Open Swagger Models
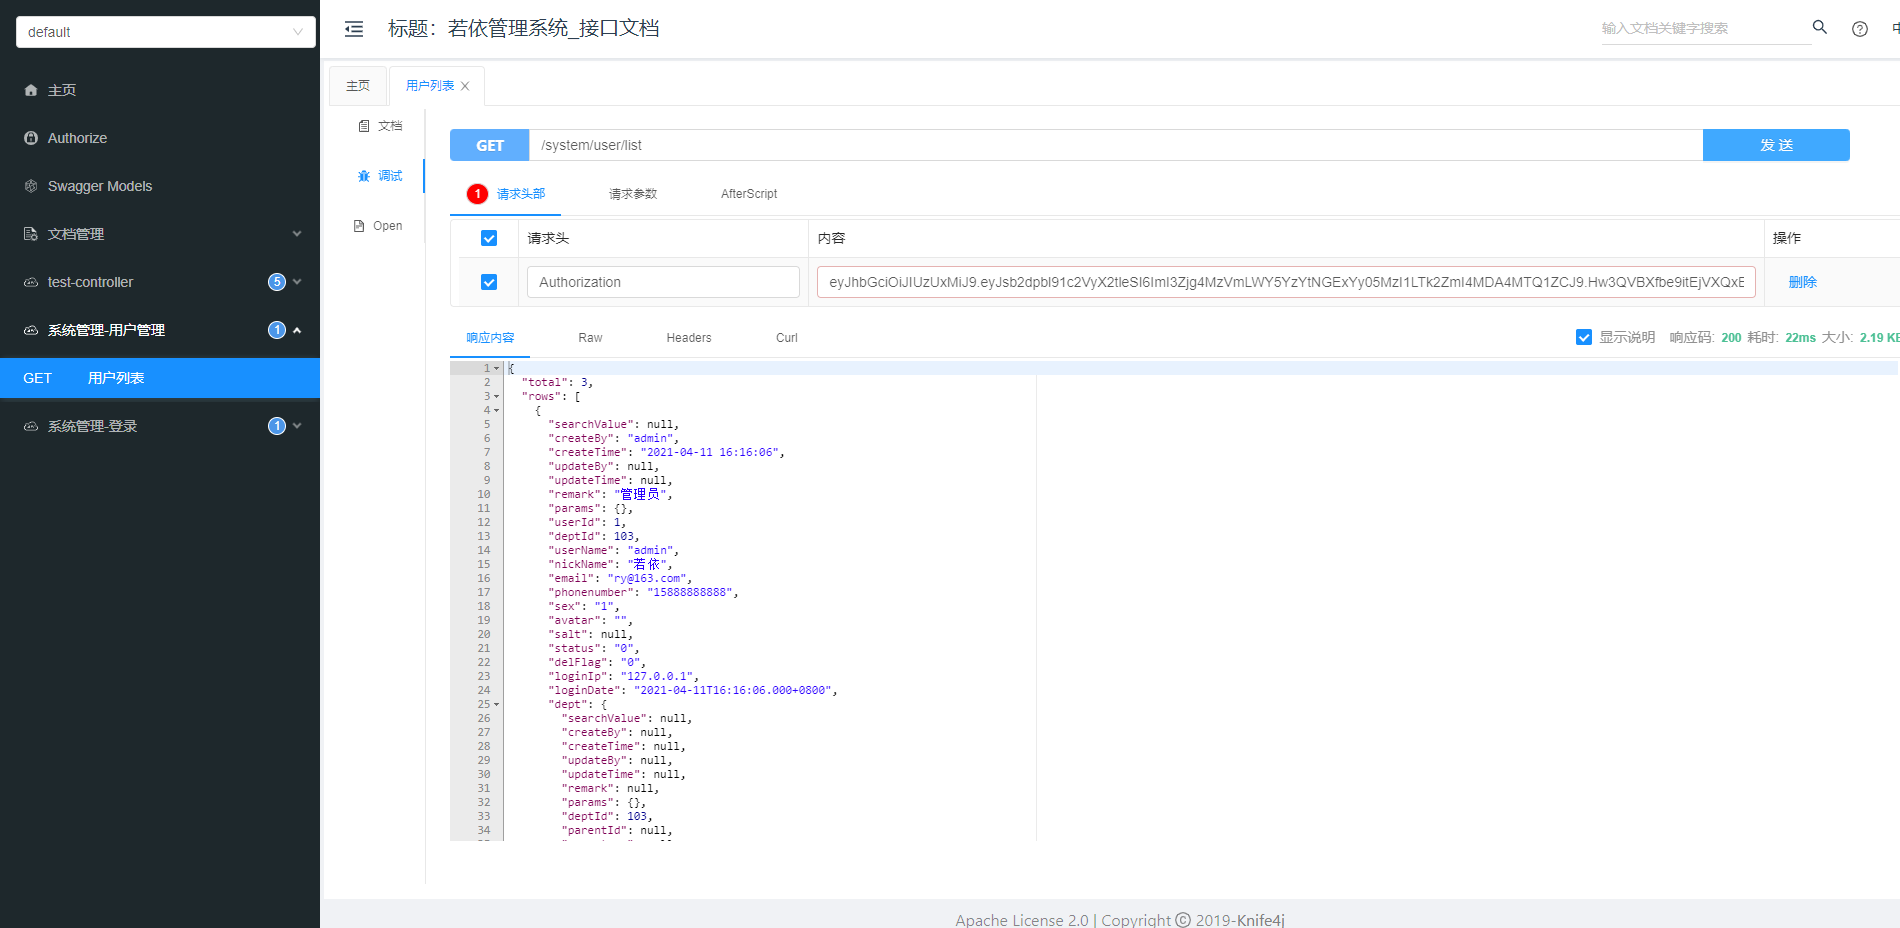Viewport: 1900px width, 928px height. pos(99,186)
